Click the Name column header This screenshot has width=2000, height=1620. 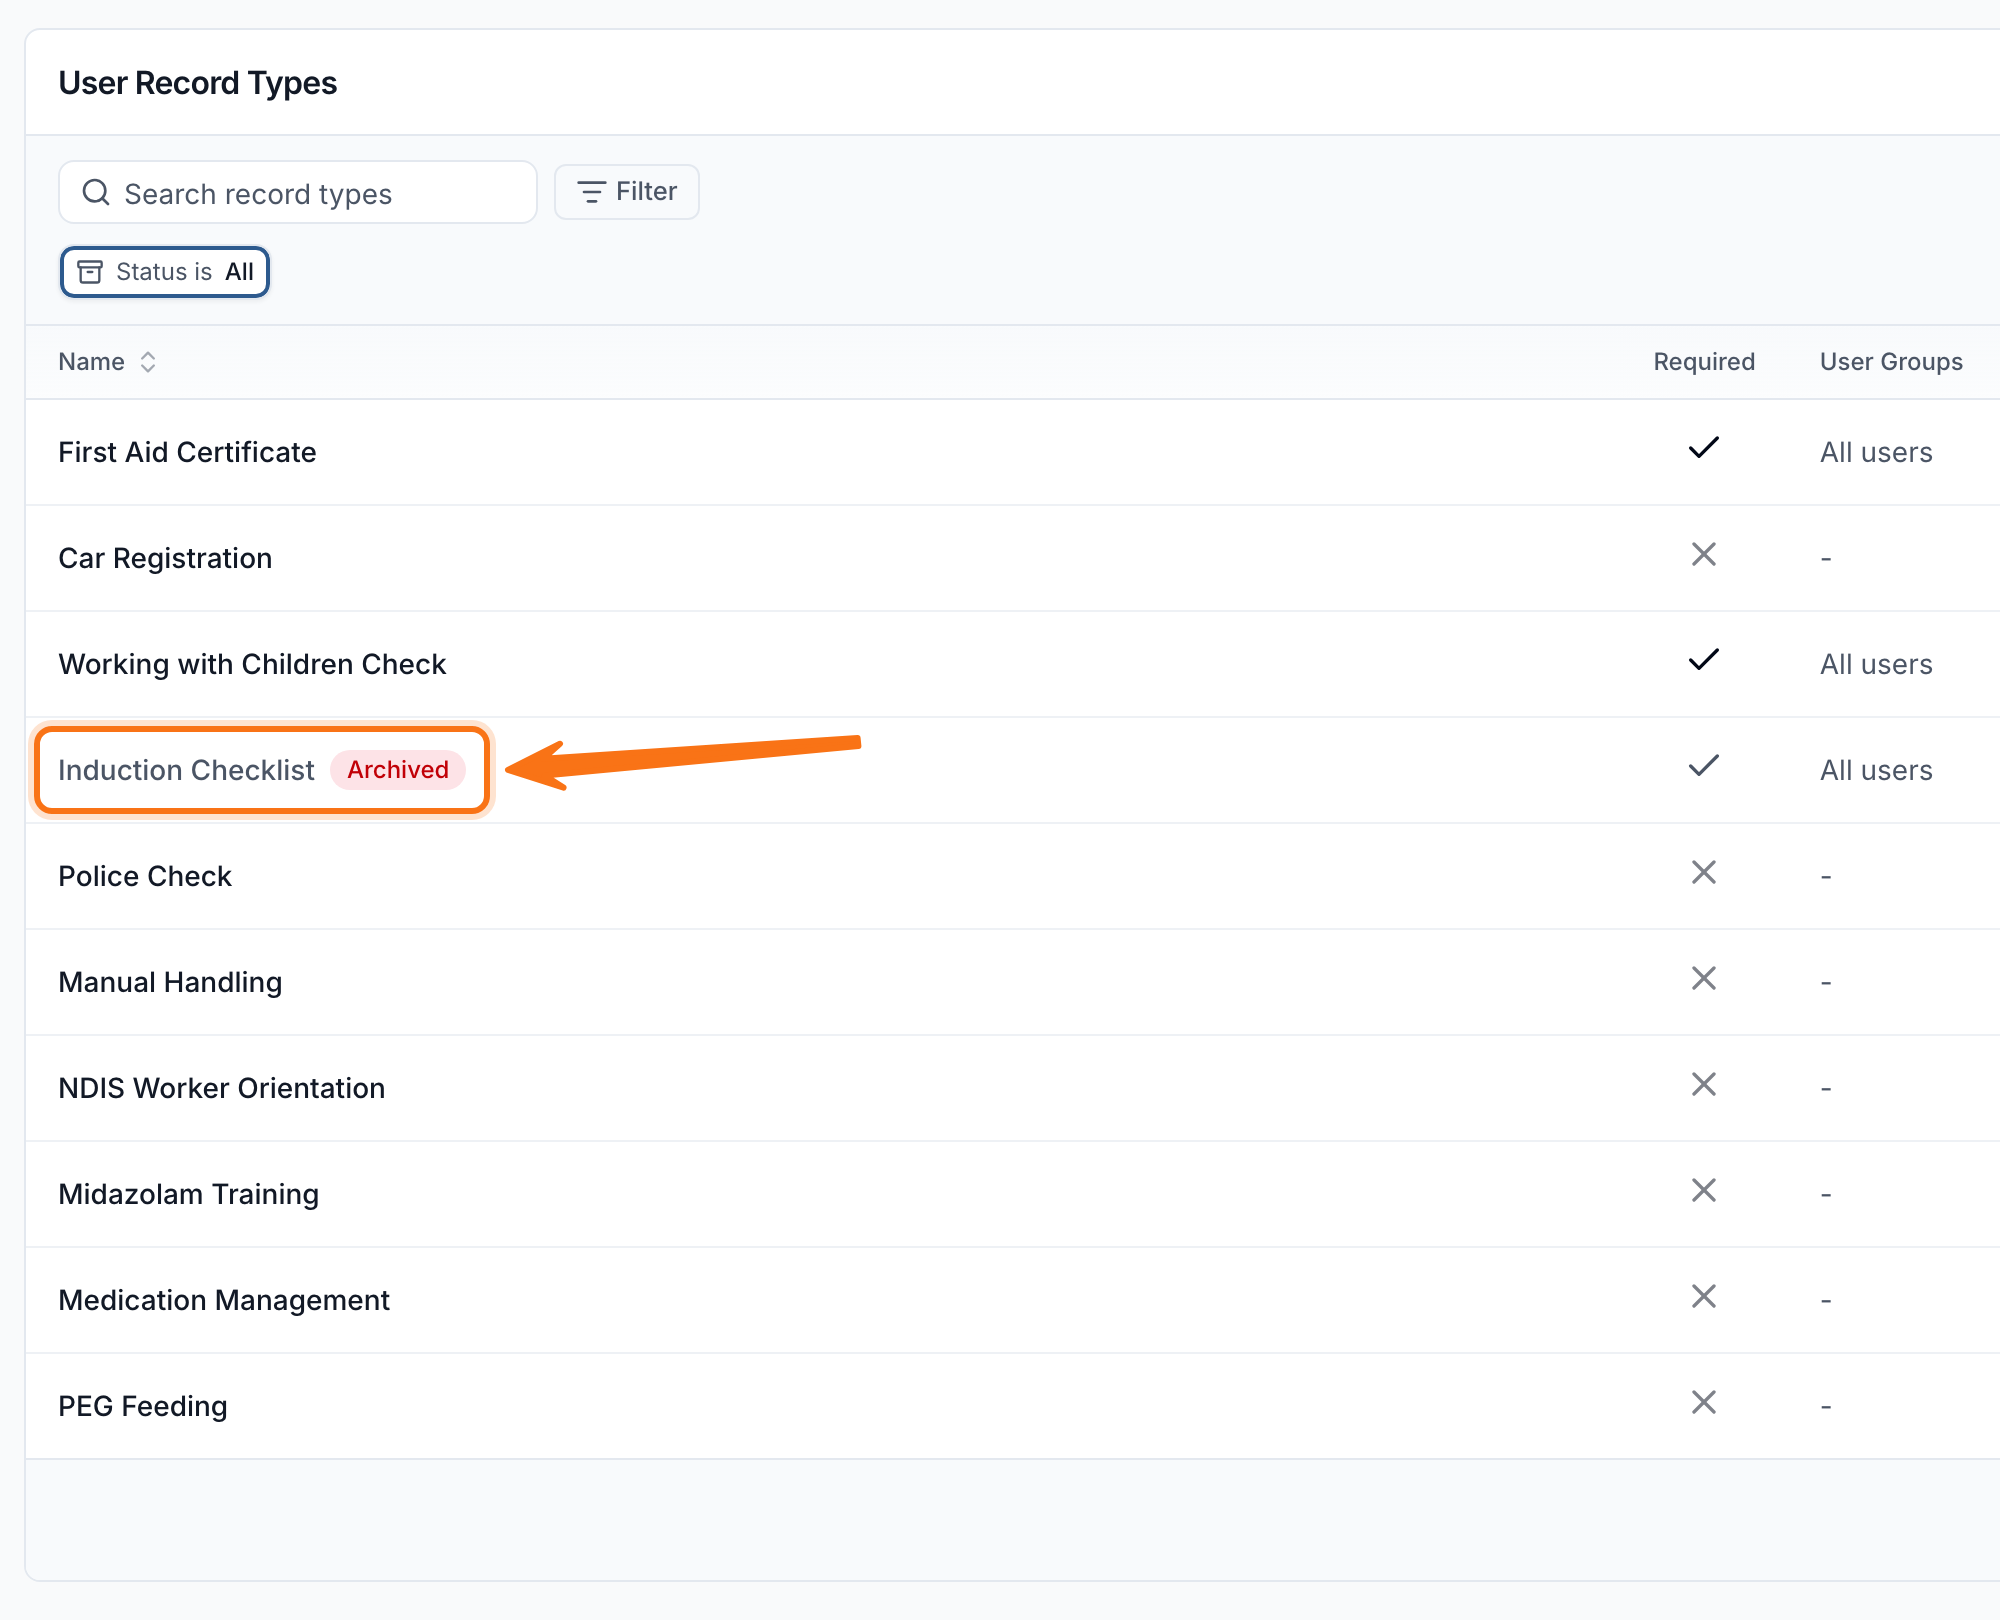92,362
